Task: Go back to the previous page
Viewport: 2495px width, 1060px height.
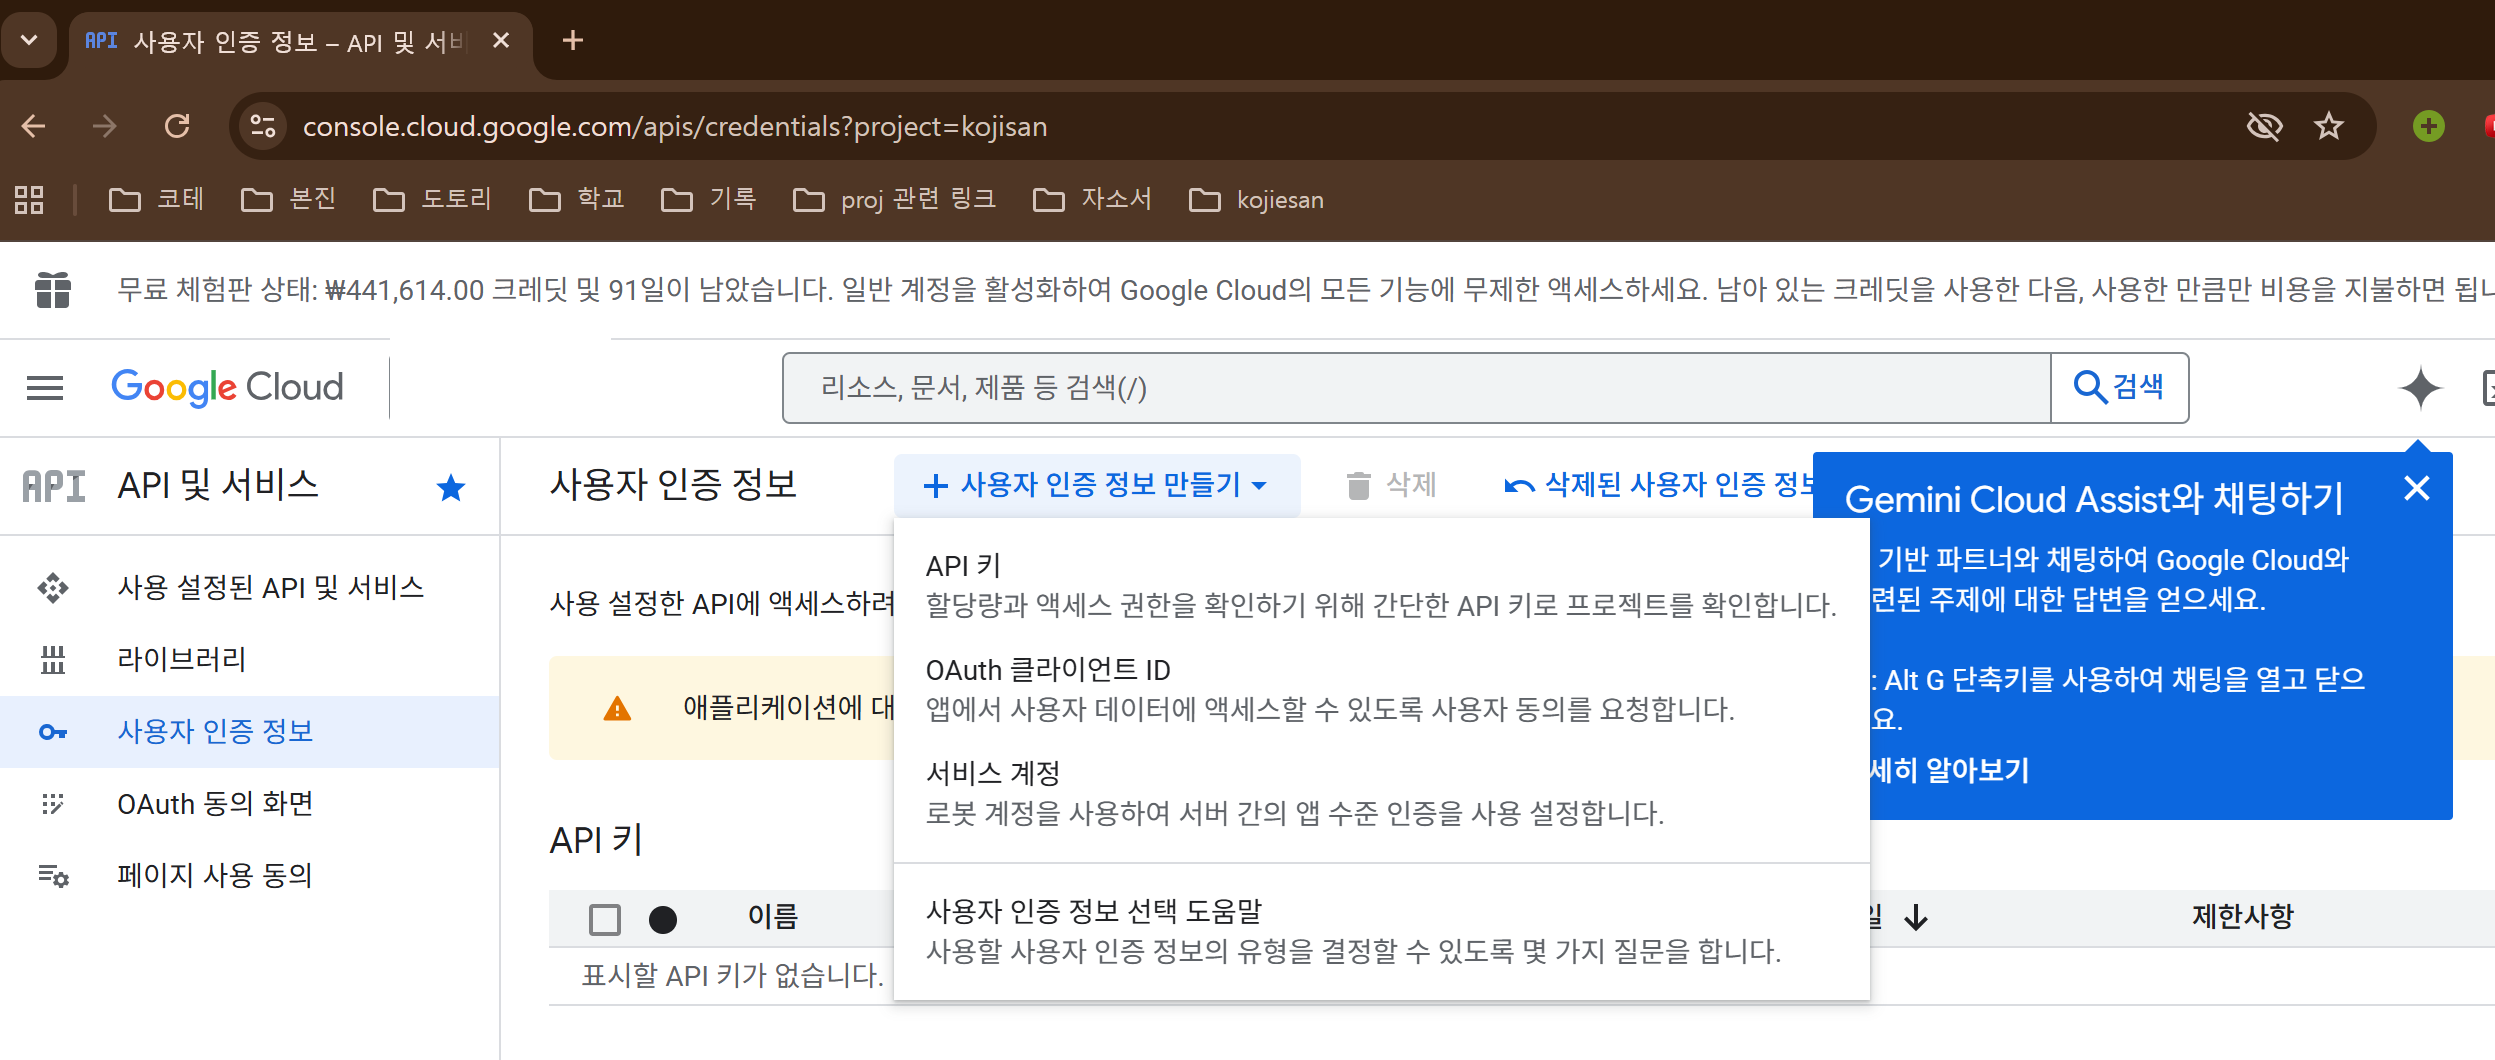Action: point(34,126)
